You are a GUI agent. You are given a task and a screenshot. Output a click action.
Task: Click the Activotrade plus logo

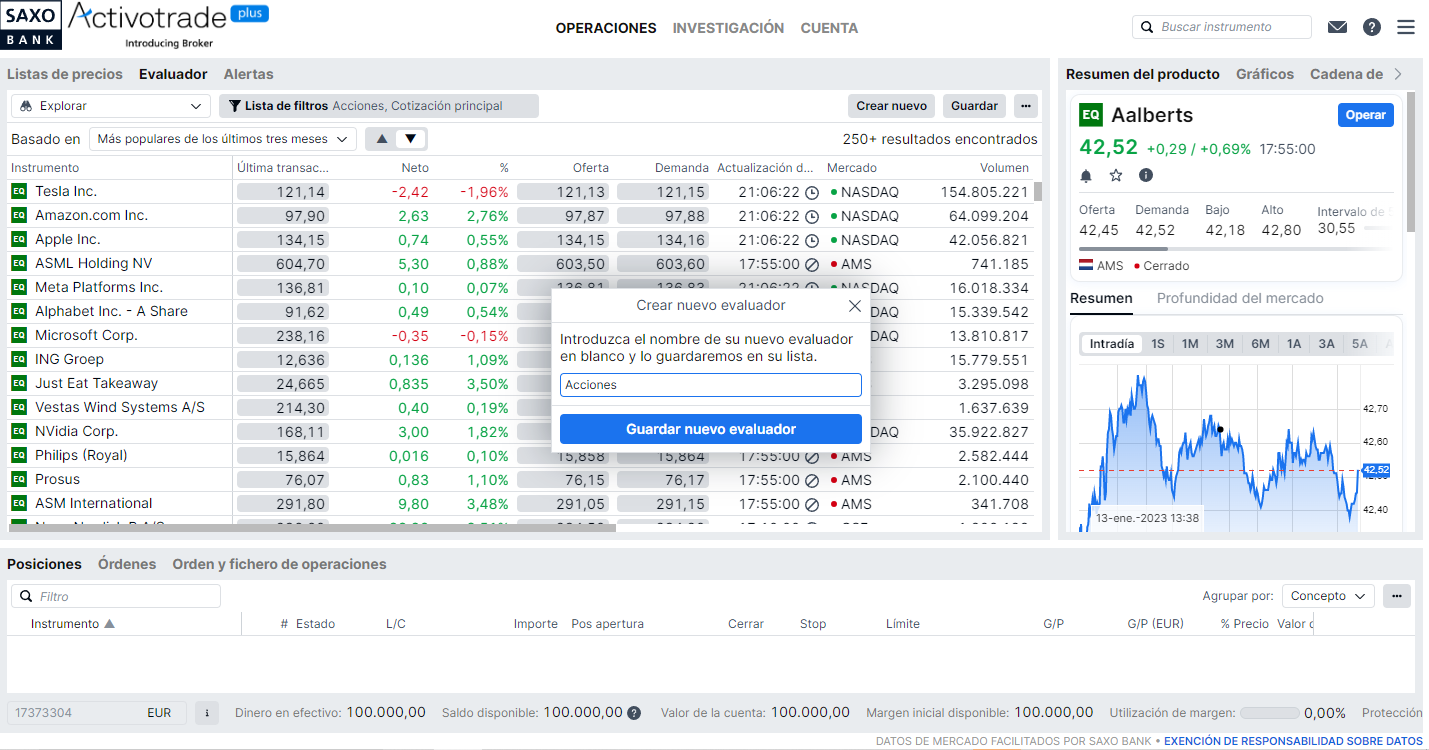coord(168,25)
